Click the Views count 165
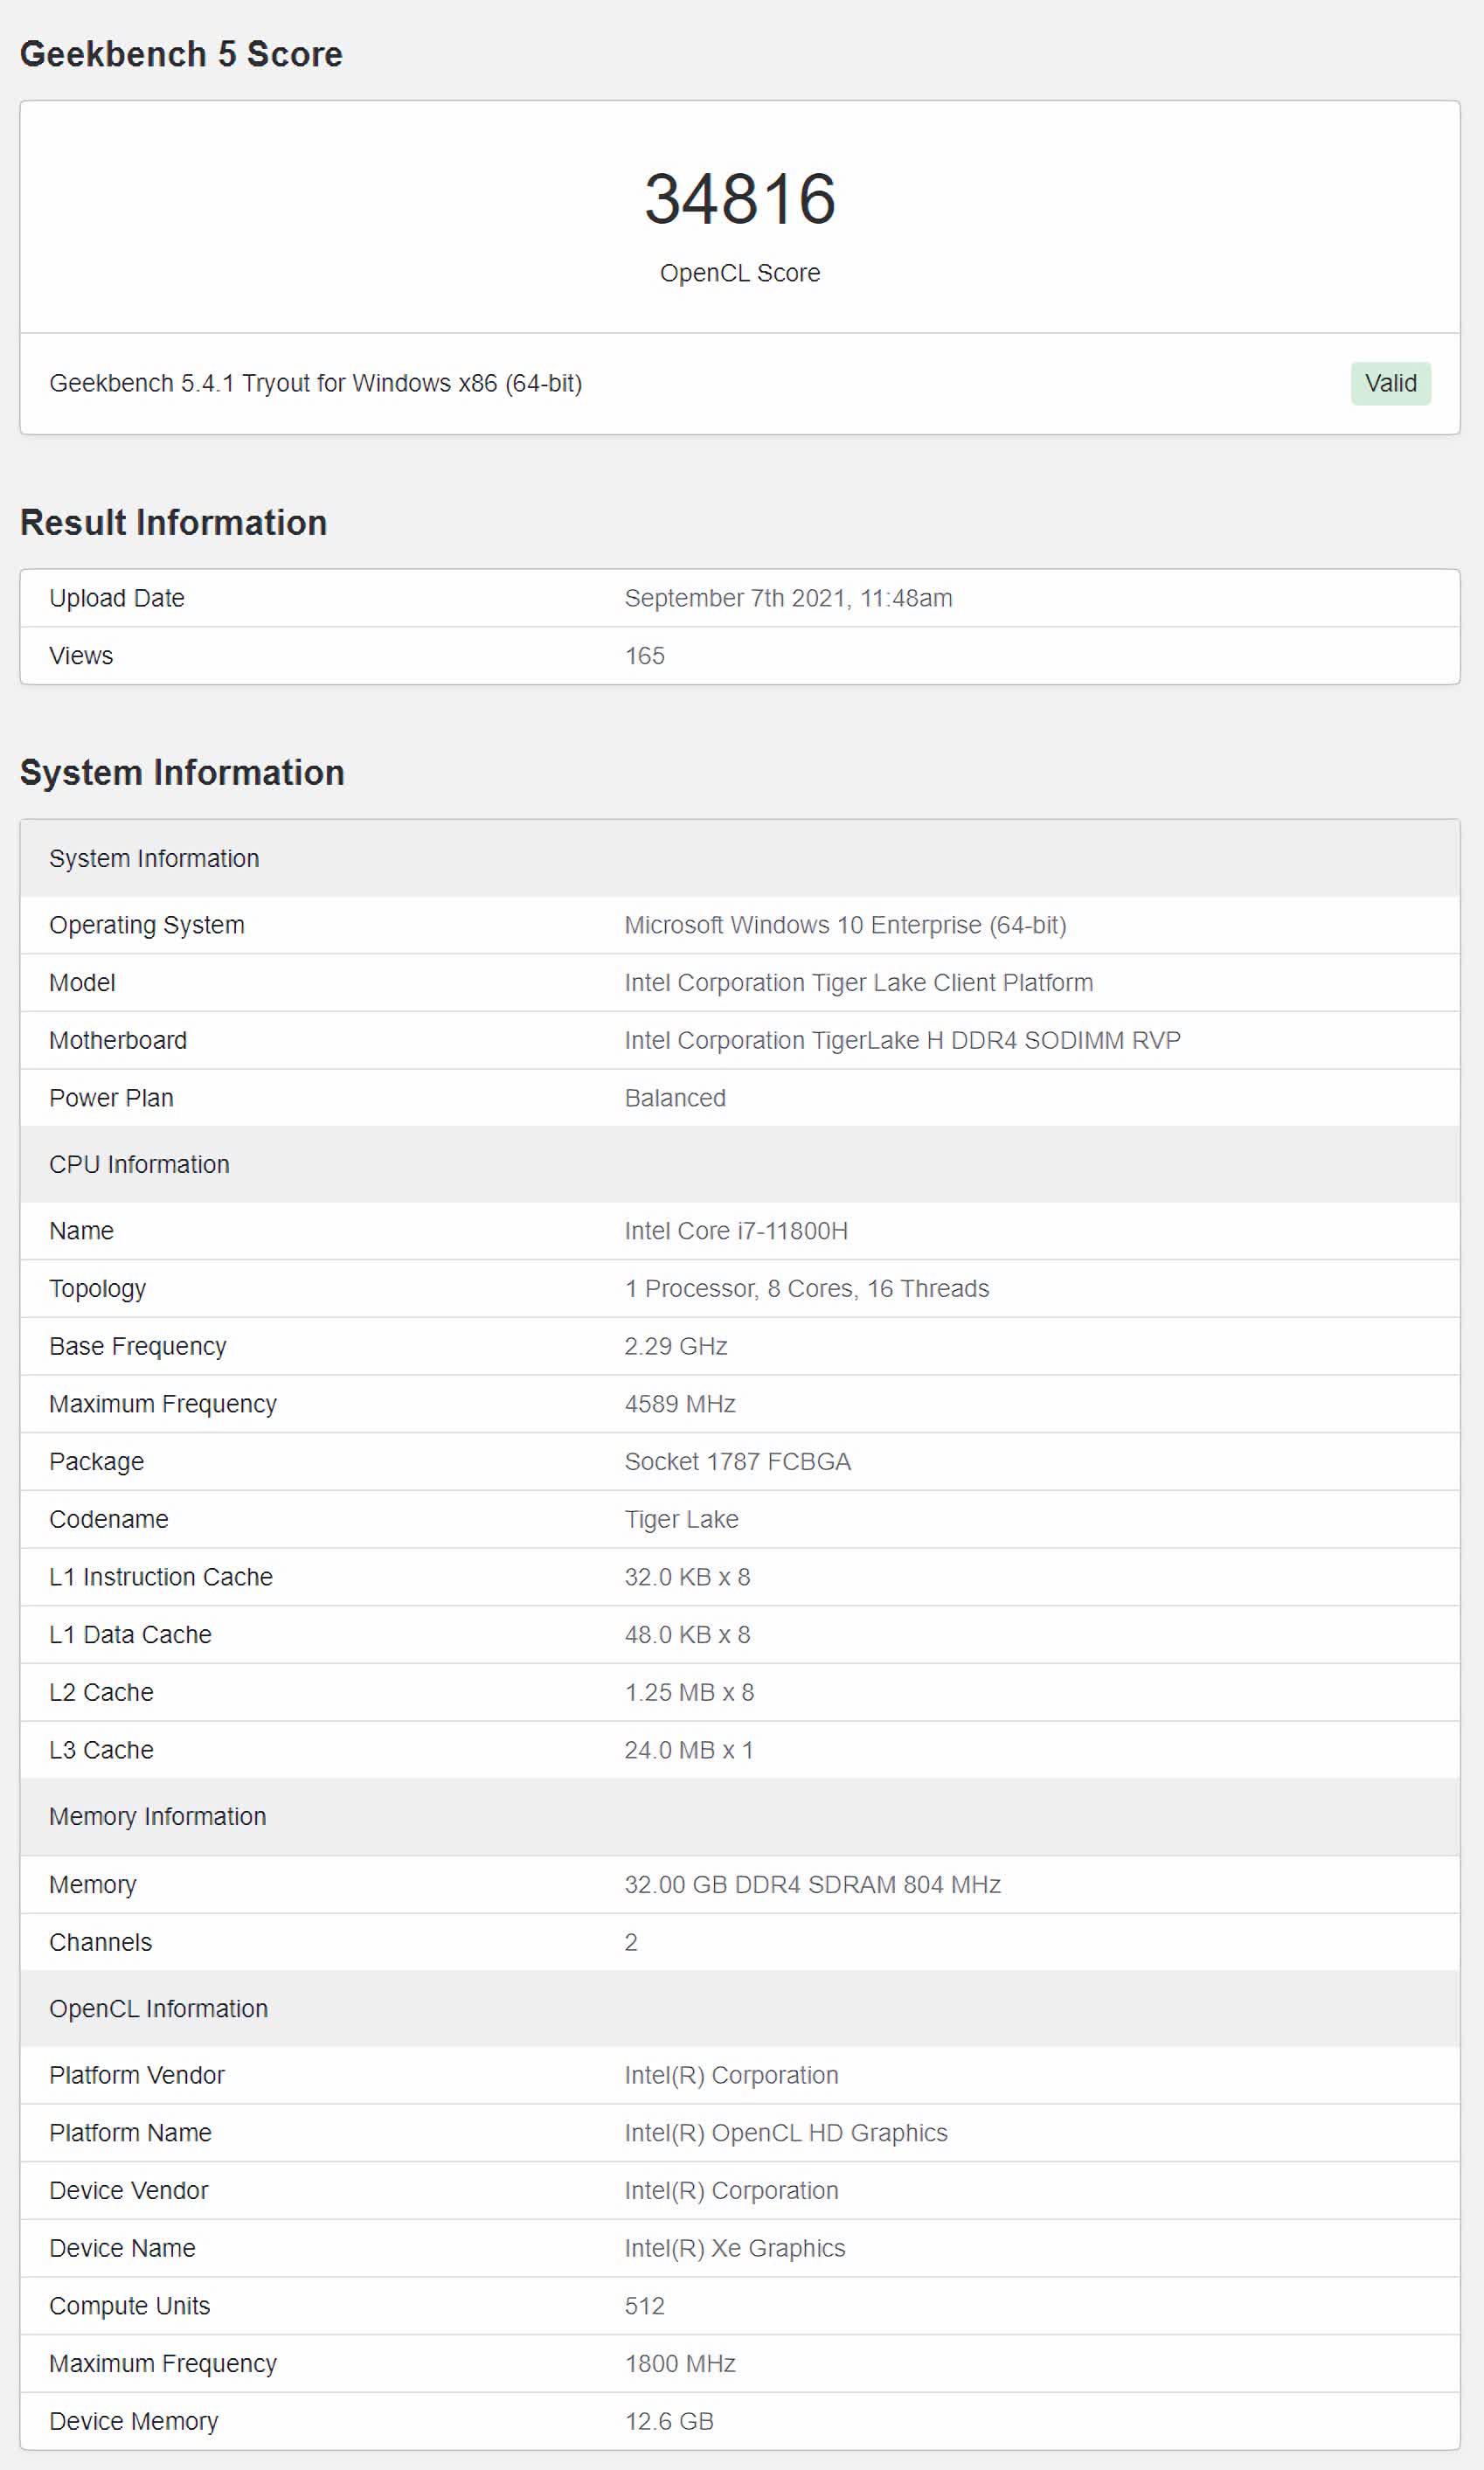The image size is (1484, 2470). 645,656
